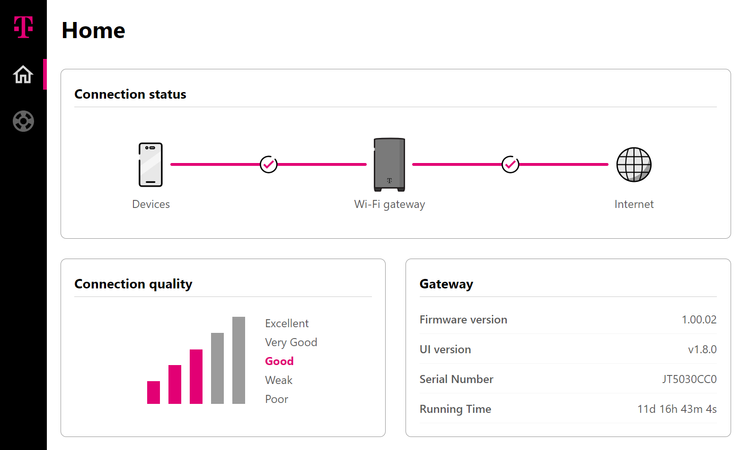The image size is (750, 450).
Task: Click the Internet globe icon
Action: [633, 164]
